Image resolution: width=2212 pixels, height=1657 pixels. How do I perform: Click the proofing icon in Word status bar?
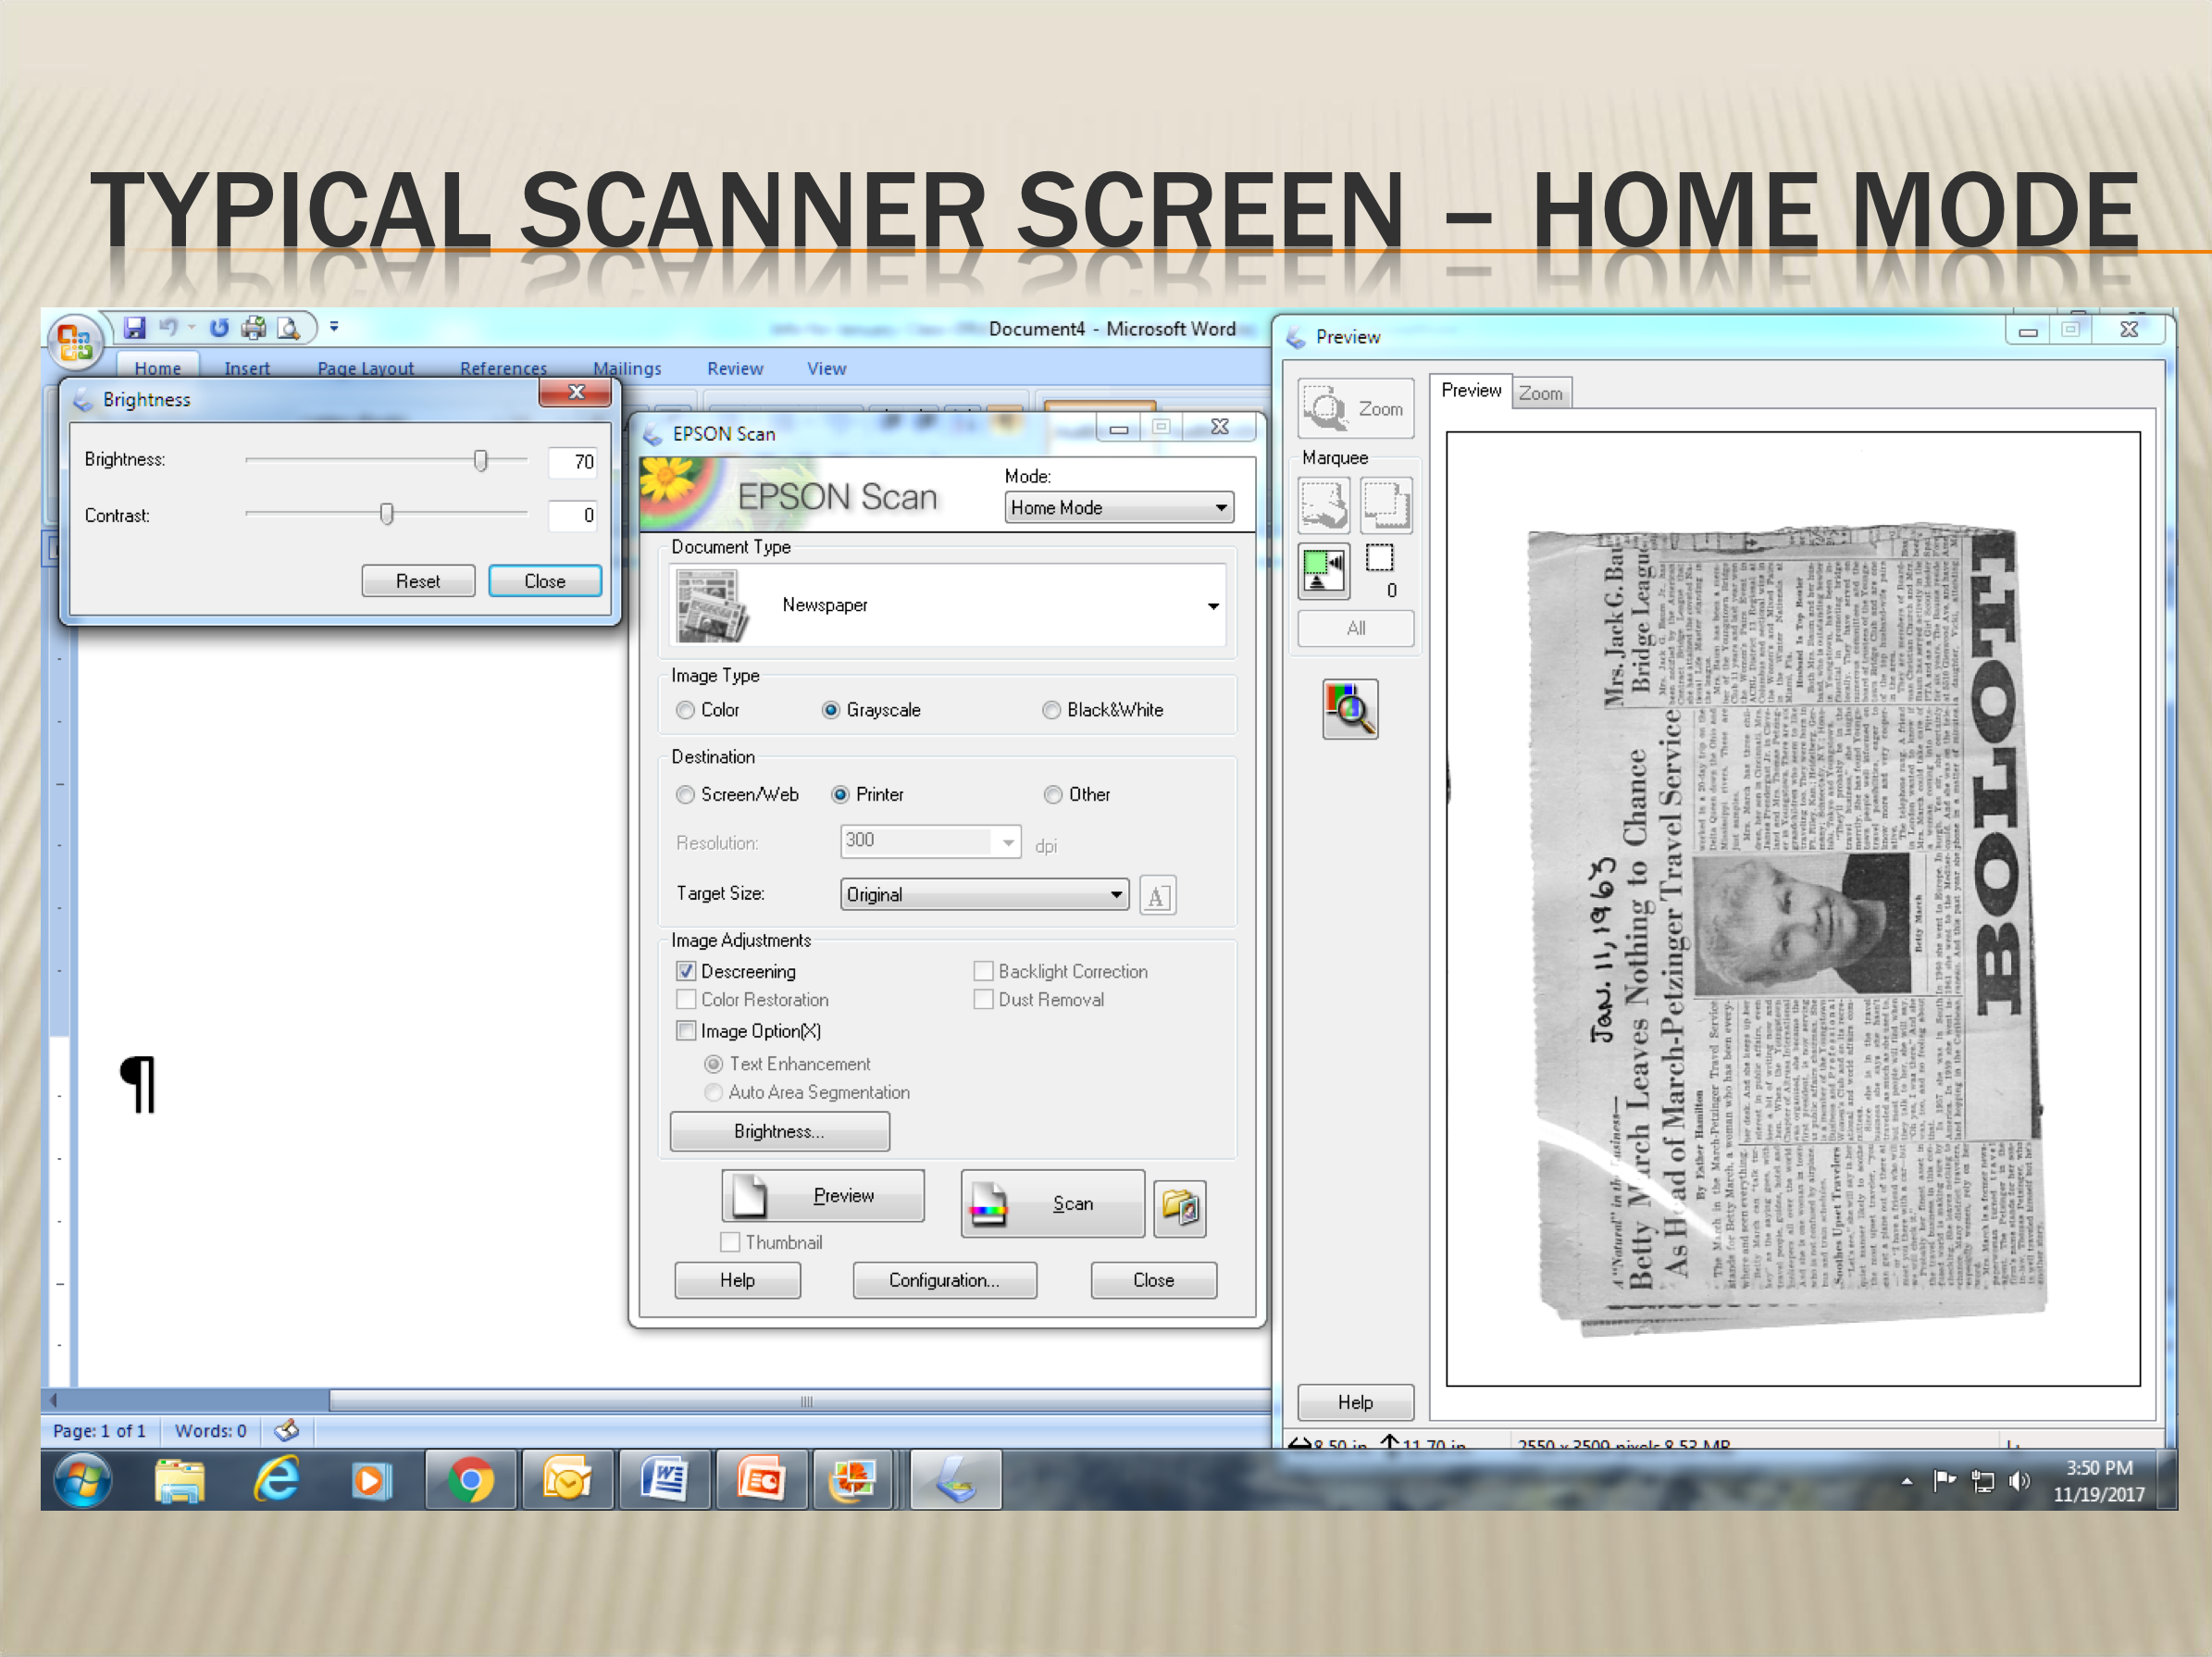pos(287,1430)
